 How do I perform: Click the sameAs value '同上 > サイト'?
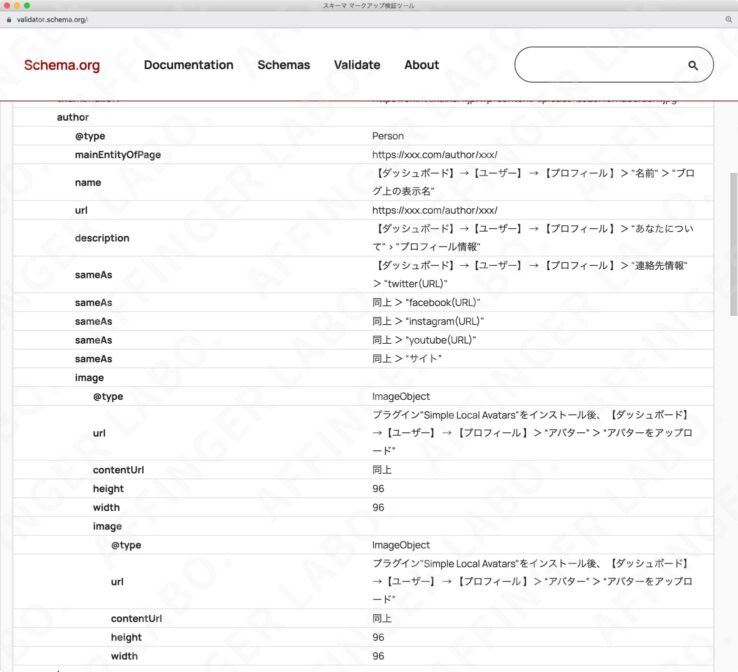pos(407,359)
